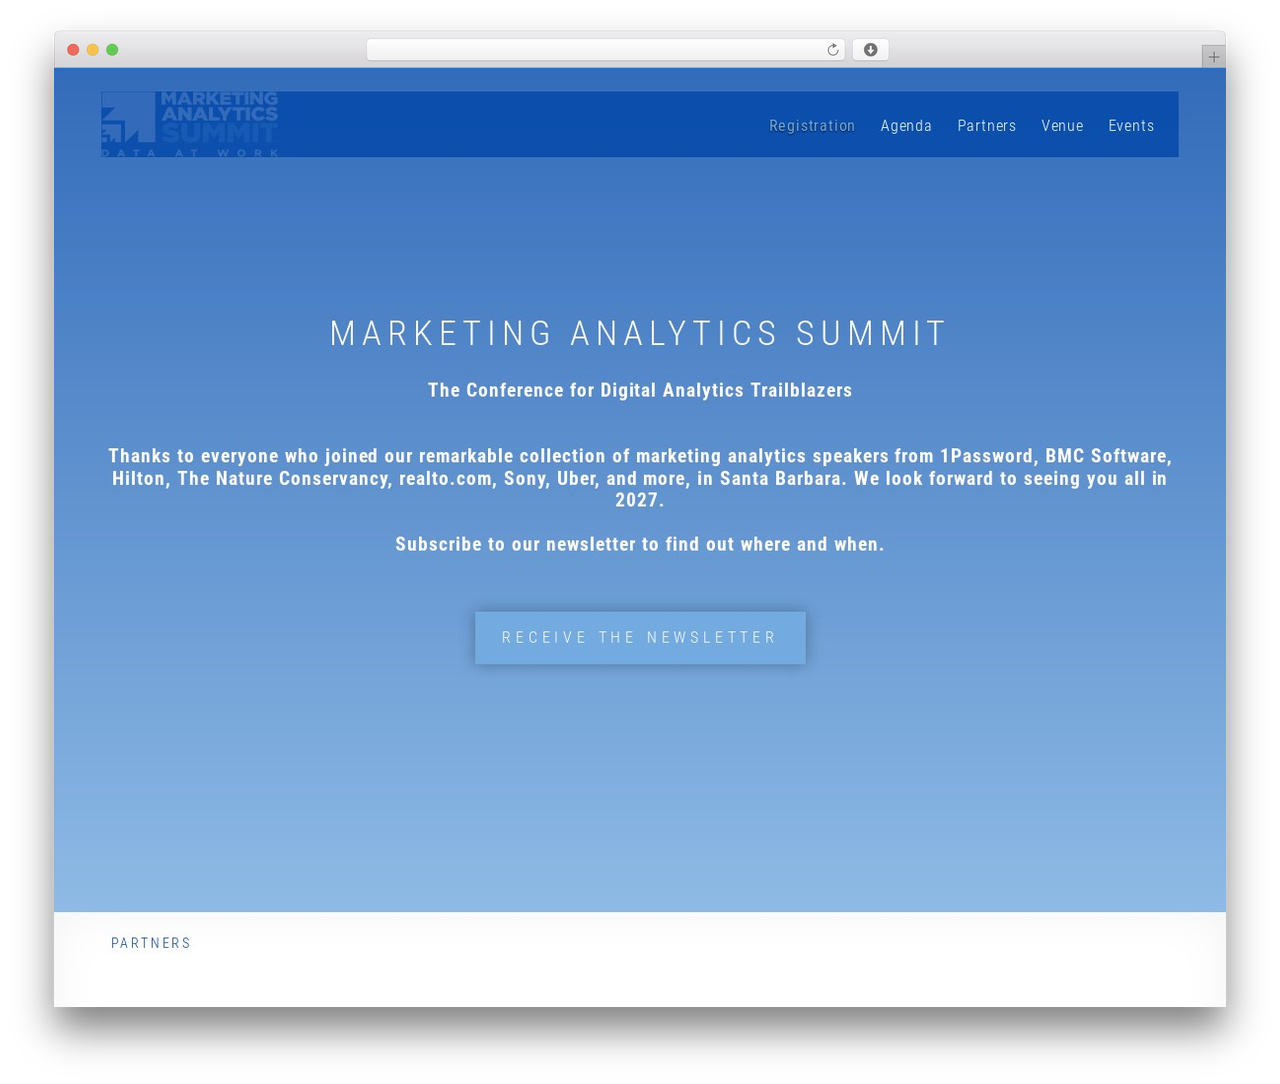1280x1084 pixels.
Task: Open the Events navigation link
Action: click(1131, 126)
